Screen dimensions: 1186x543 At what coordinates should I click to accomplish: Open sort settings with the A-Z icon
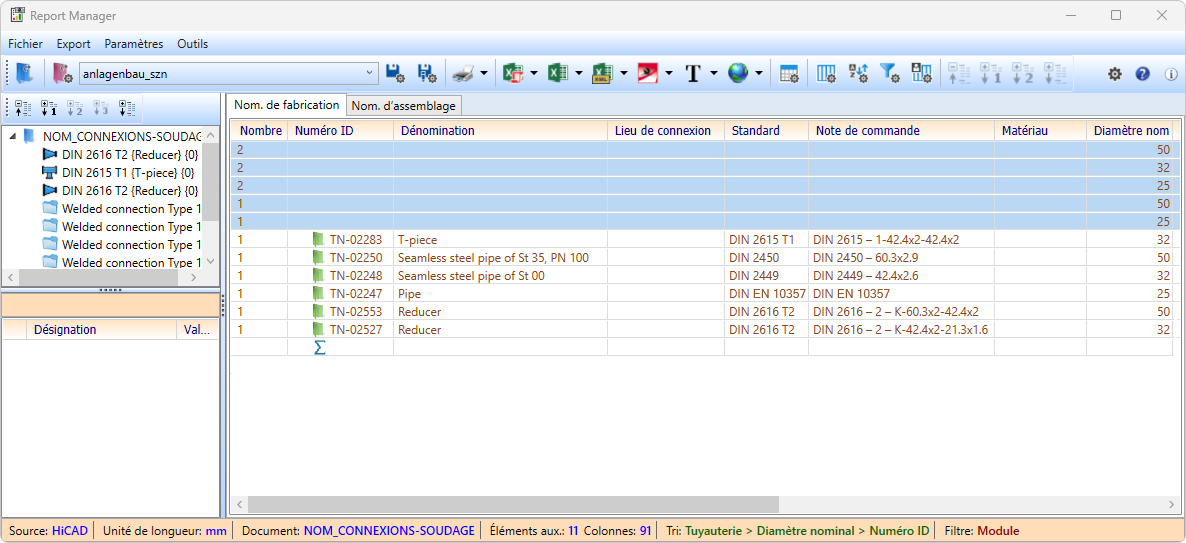pyautogui.click(x=858, y=73)
